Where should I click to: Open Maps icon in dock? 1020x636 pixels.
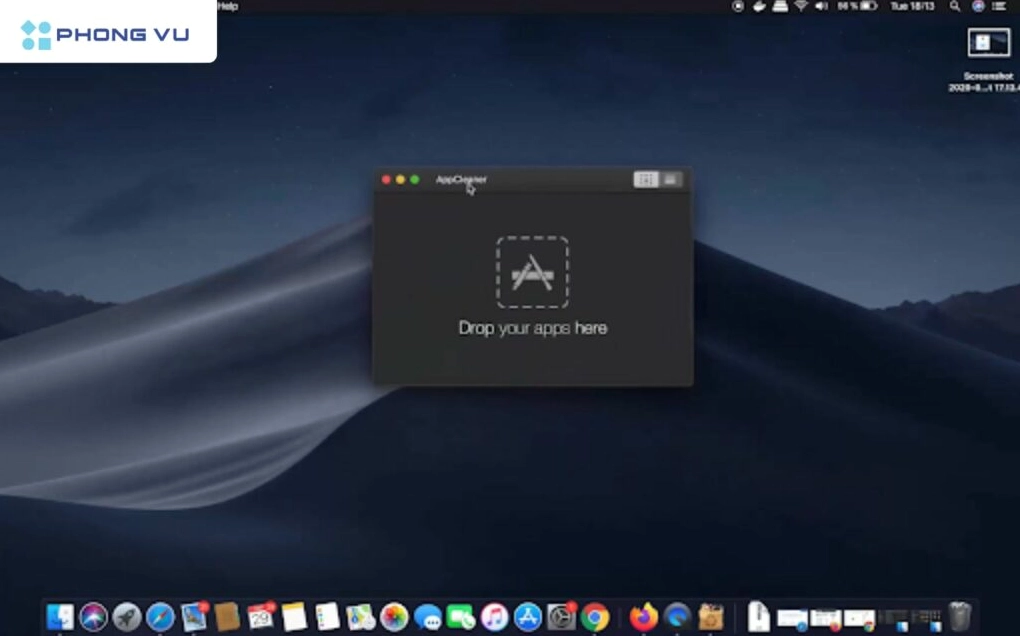[360, 616]
